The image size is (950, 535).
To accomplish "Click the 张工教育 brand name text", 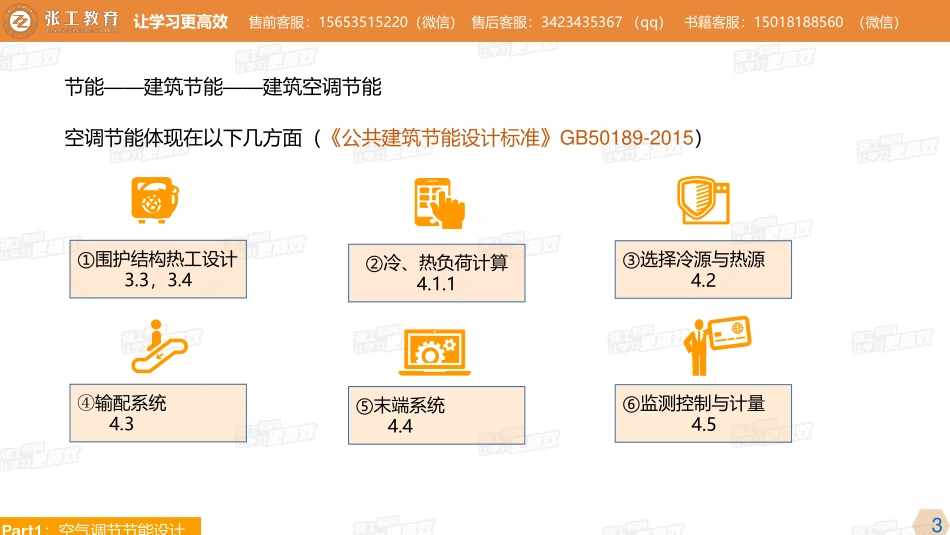I will [82, 20].
